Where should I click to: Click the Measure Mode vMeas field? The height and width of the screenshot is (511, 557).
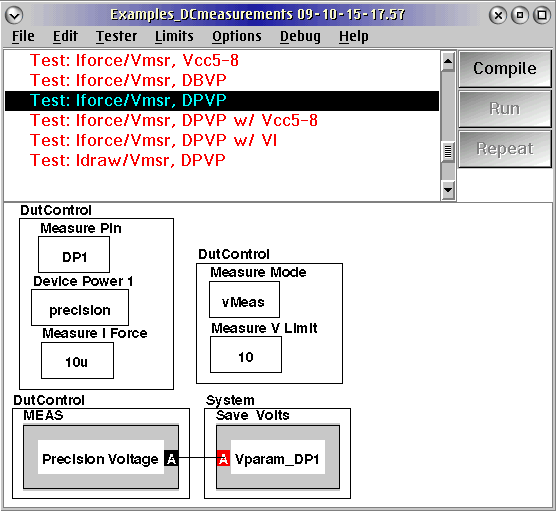pos(244,300)
